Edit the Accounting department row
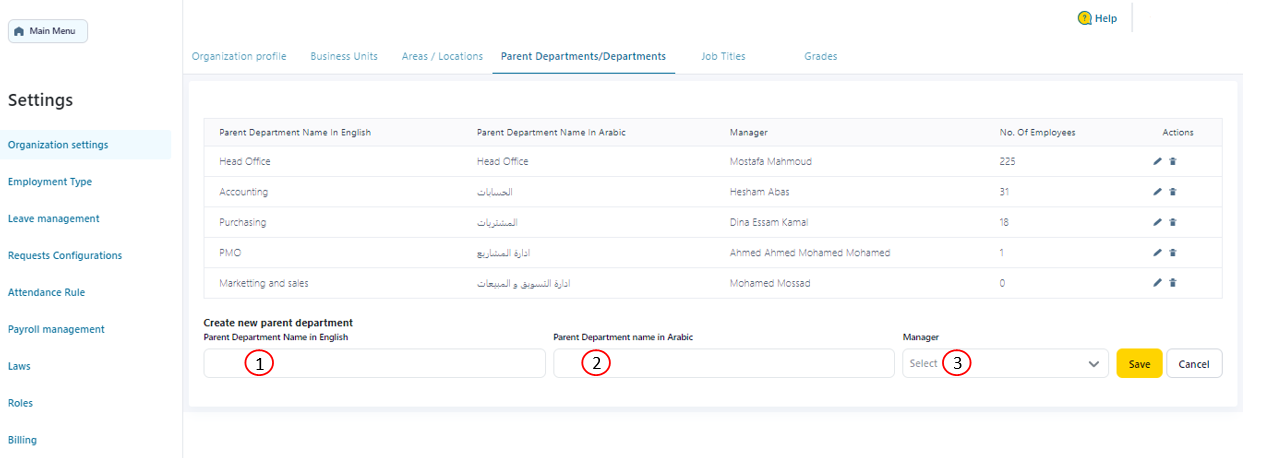The height and width of the screenshot is (458, 1271). [x=1157, y=192]
